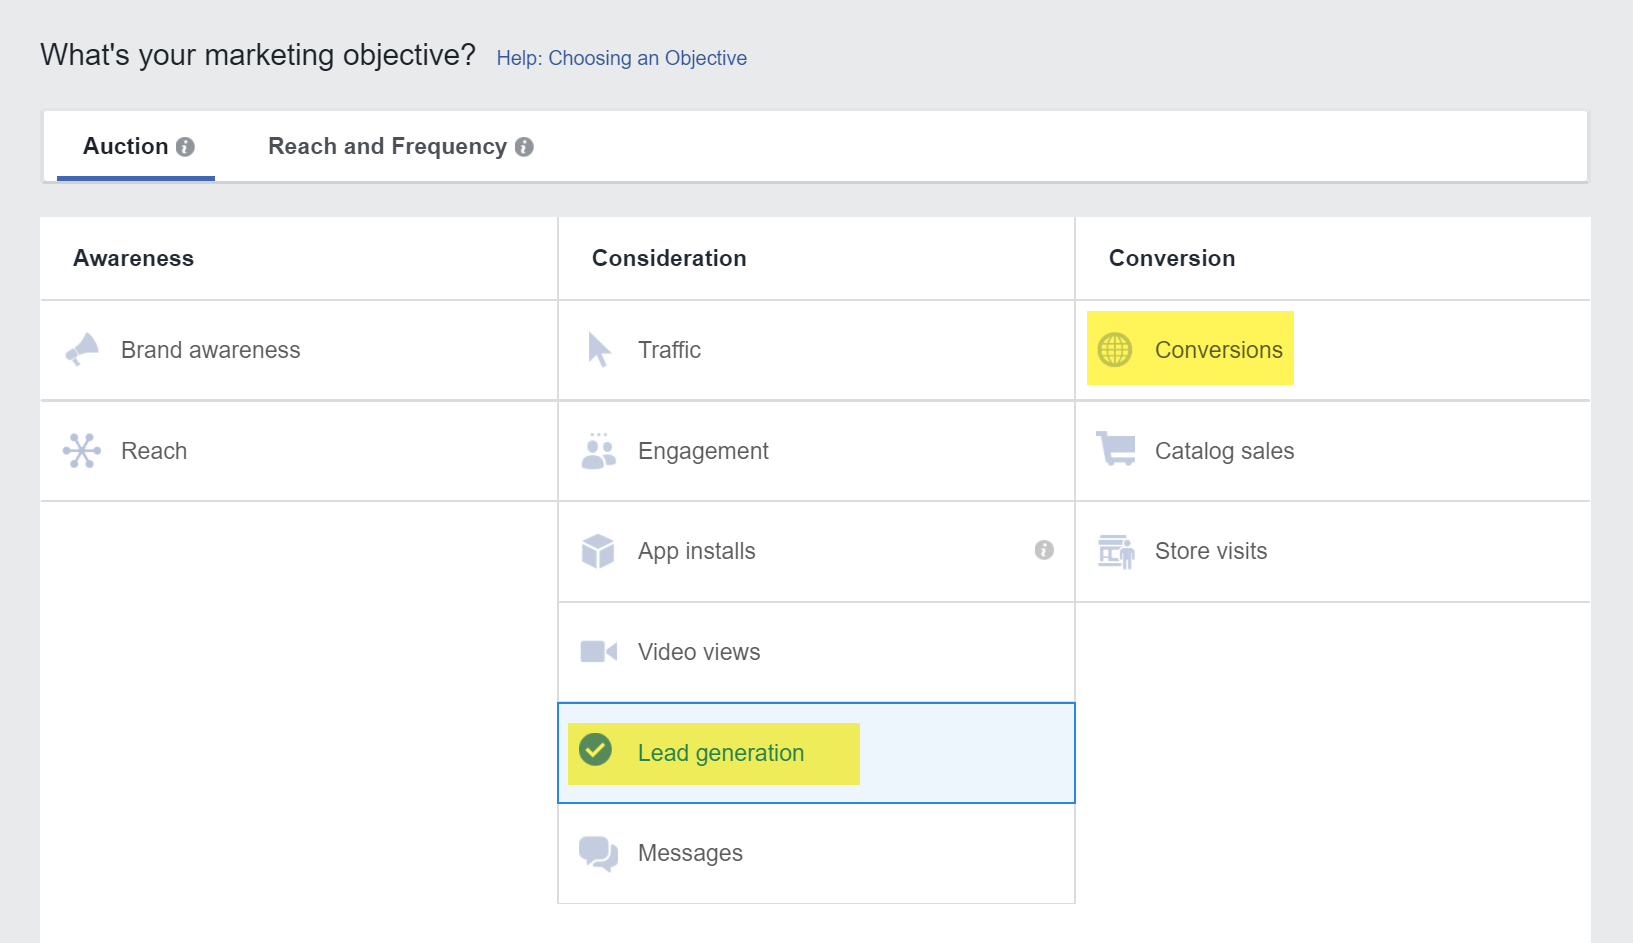Click the App installs info icon

(1044, 550)
